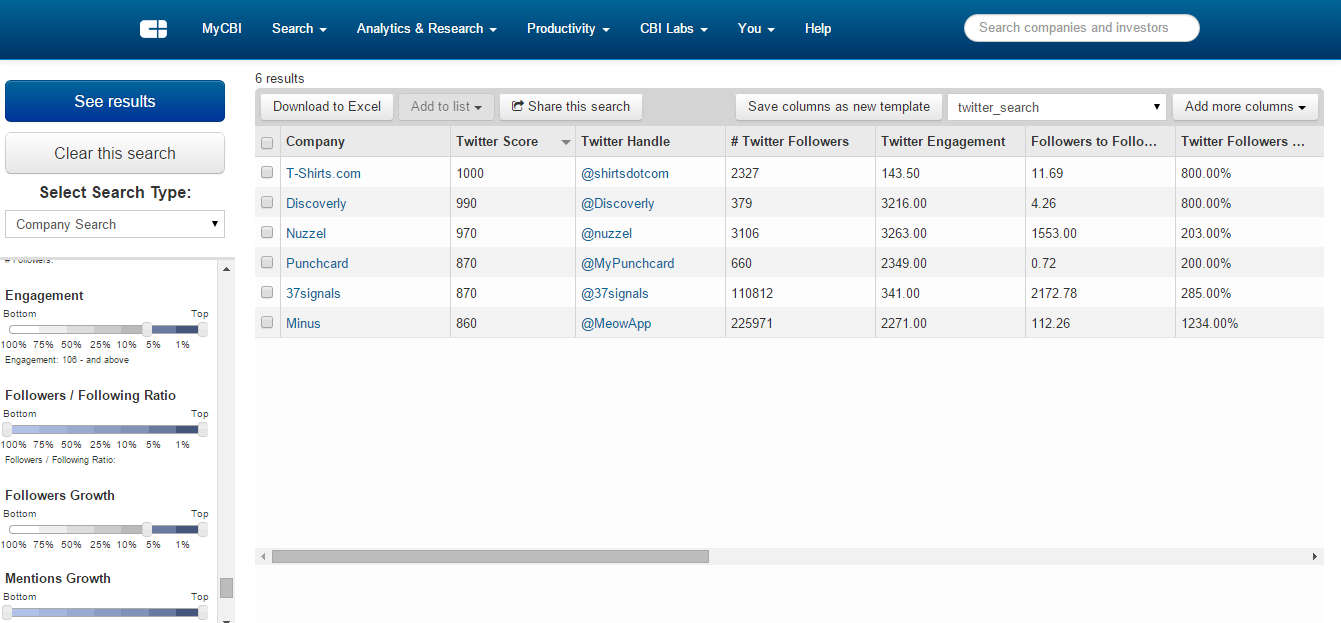Open the Discoverly company link
The height and width of the screenshot is (623, 1341).
click(316, 203)
